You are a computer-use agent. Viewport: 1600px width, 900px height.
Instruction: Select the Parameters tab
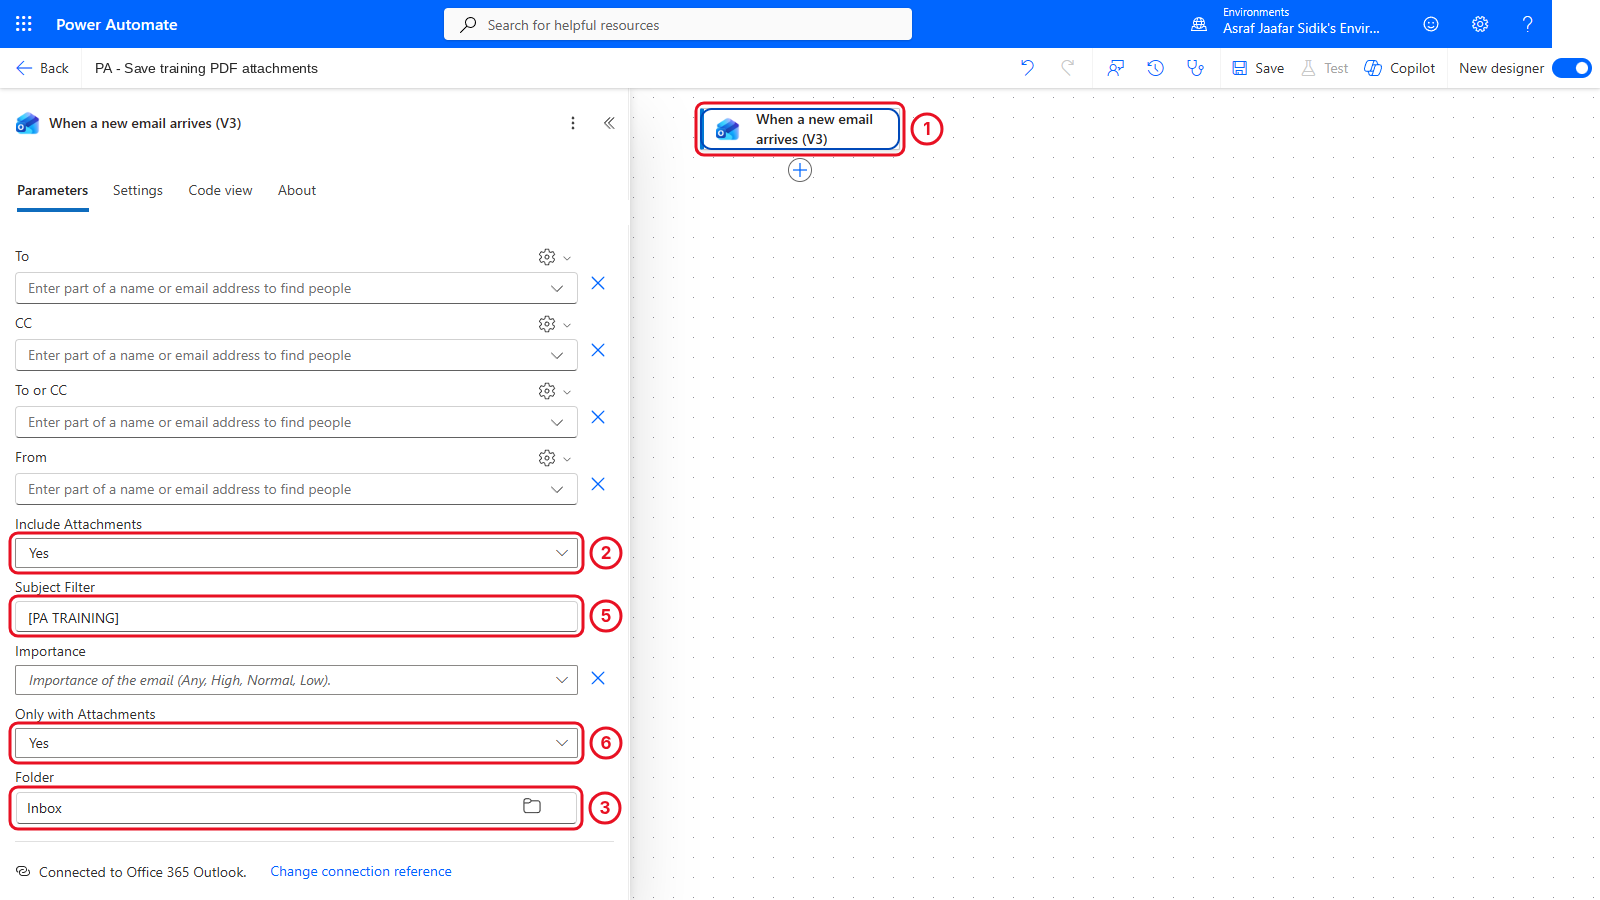[x=53, y=190]
